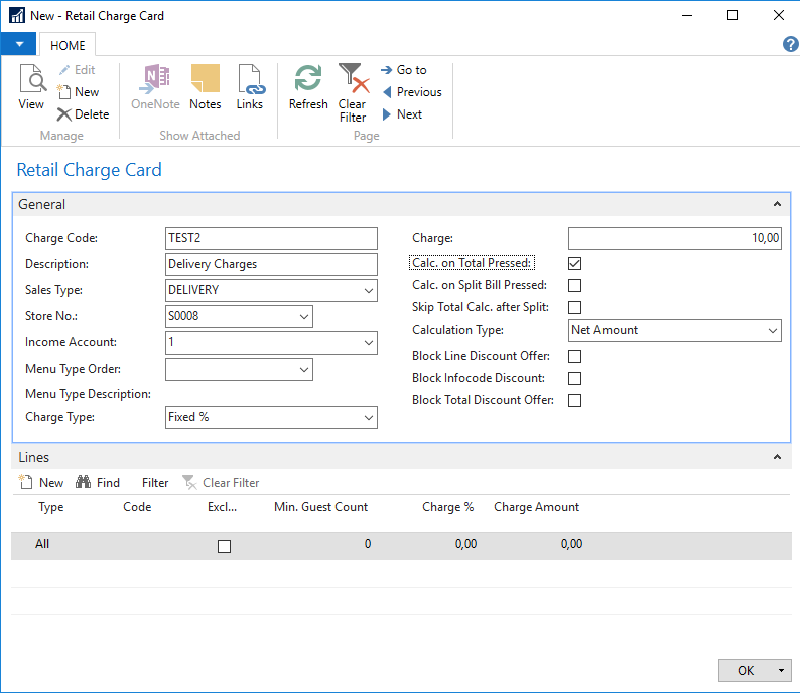Select the HOME ribbon tab

[x=68, y=45]
